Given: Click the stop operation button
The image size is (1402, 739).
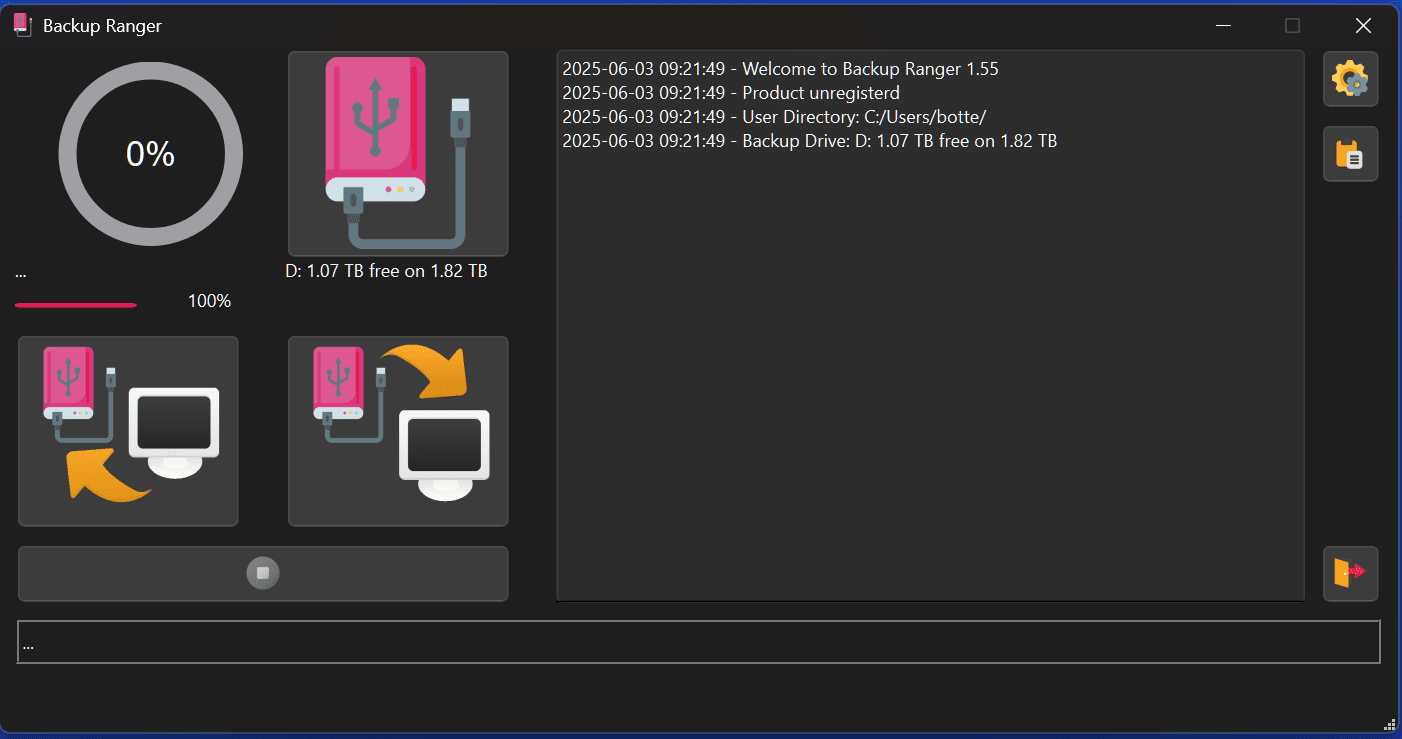Looking at the screenshot, I should click(263, 574).
